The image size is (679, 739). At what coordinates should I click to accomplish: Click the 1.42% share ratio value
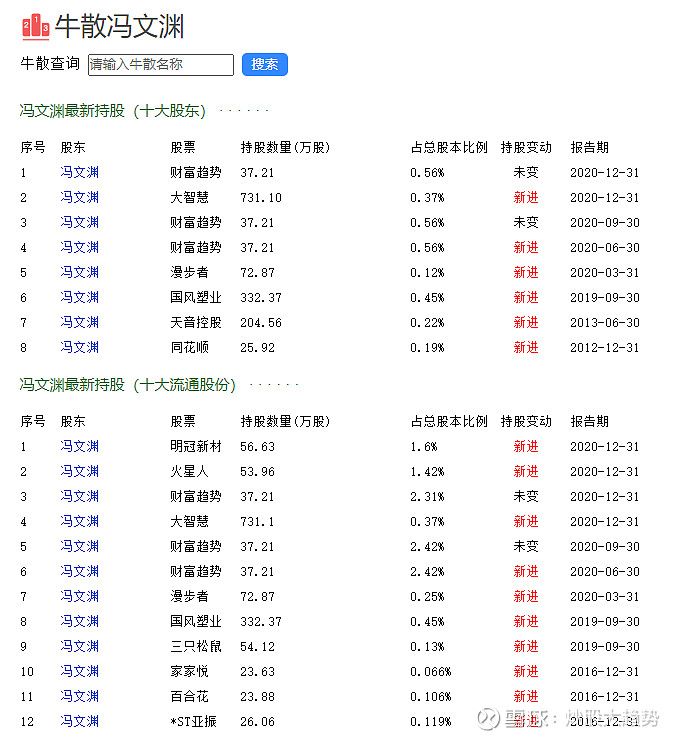[x=427, y=472]
